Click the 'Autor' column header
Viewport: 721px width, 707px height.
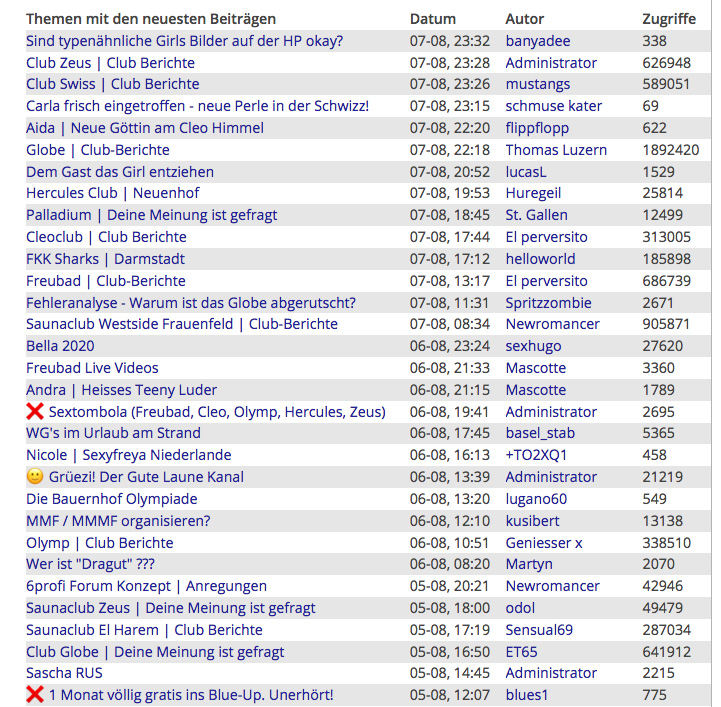(525, 19)
